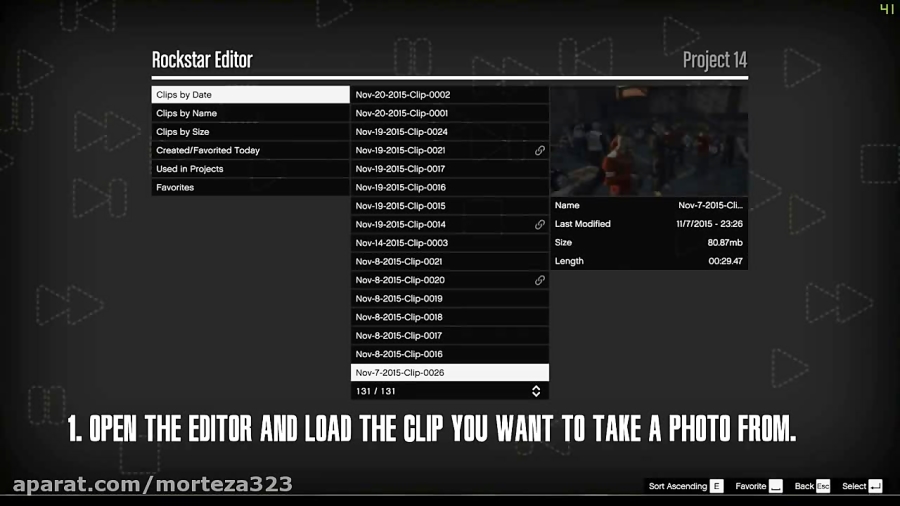Click the Rockstar Editor heading
The width and height of the screenshot is (900, 506).
point(202,60)
